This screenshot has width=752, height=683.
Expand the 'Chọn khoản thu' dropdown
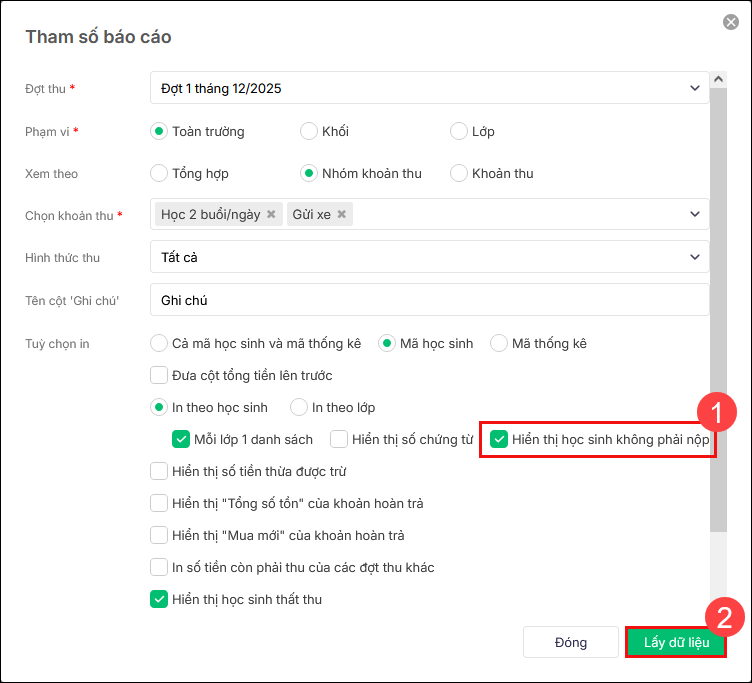click(695, 214)
